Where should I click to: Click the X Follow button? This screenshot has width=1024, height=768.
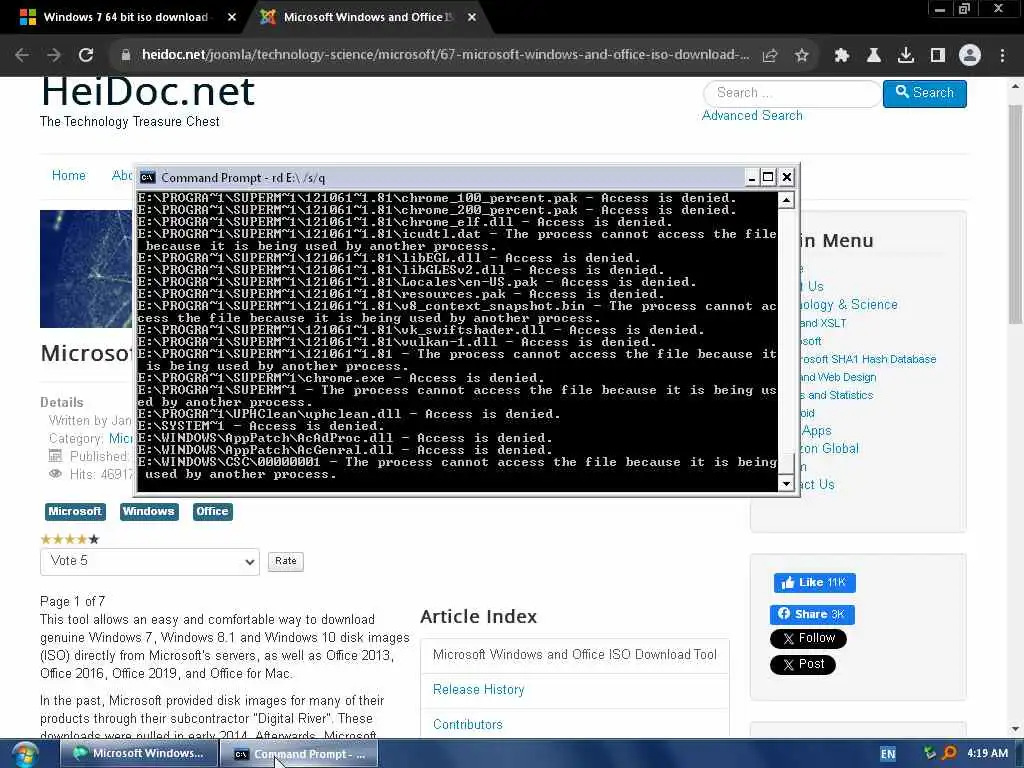coord(808,639)
